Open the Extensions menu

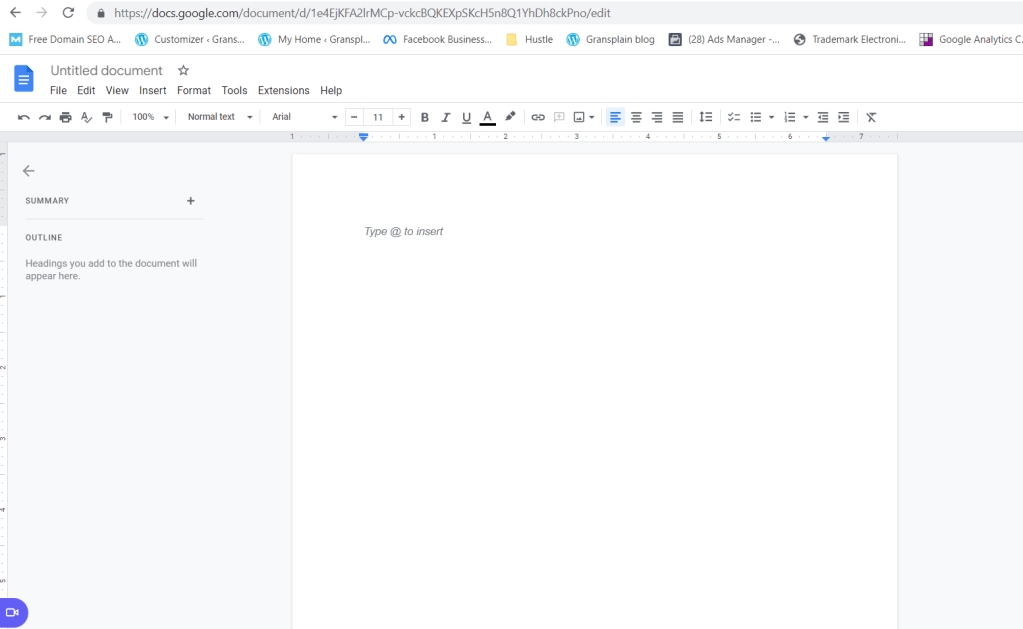pos(283,91)
